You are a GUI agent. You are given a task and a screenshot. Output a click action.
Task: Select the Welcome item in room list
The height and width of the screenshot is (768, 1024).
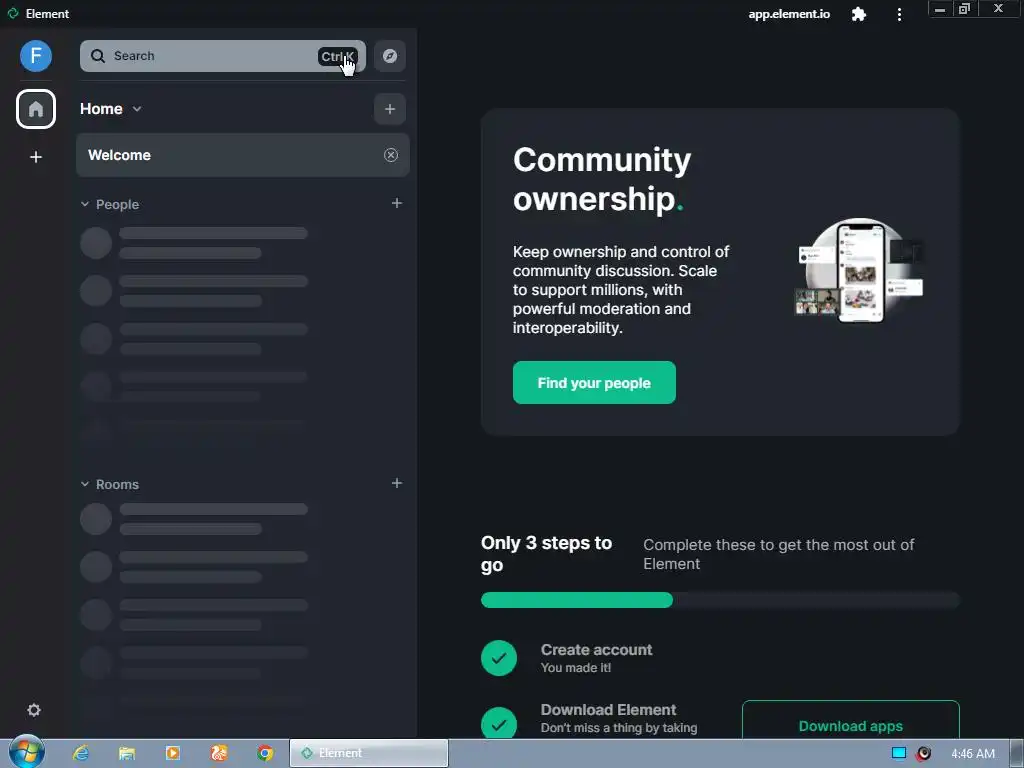pyautogui.click(x=243, y=155)
